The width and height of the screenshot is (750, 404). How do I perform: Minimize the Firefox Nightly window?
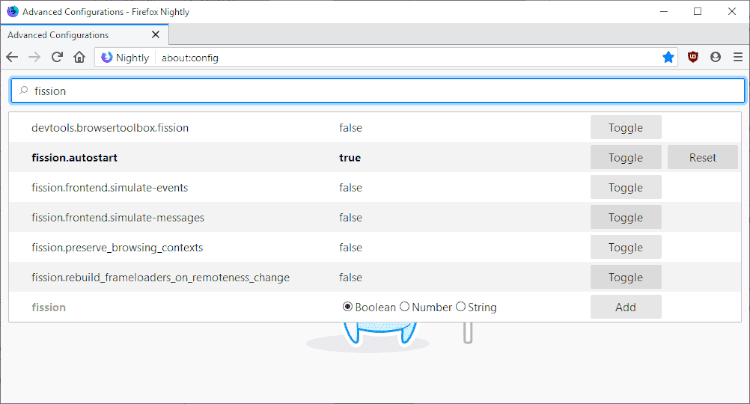(x=663, y=11)
